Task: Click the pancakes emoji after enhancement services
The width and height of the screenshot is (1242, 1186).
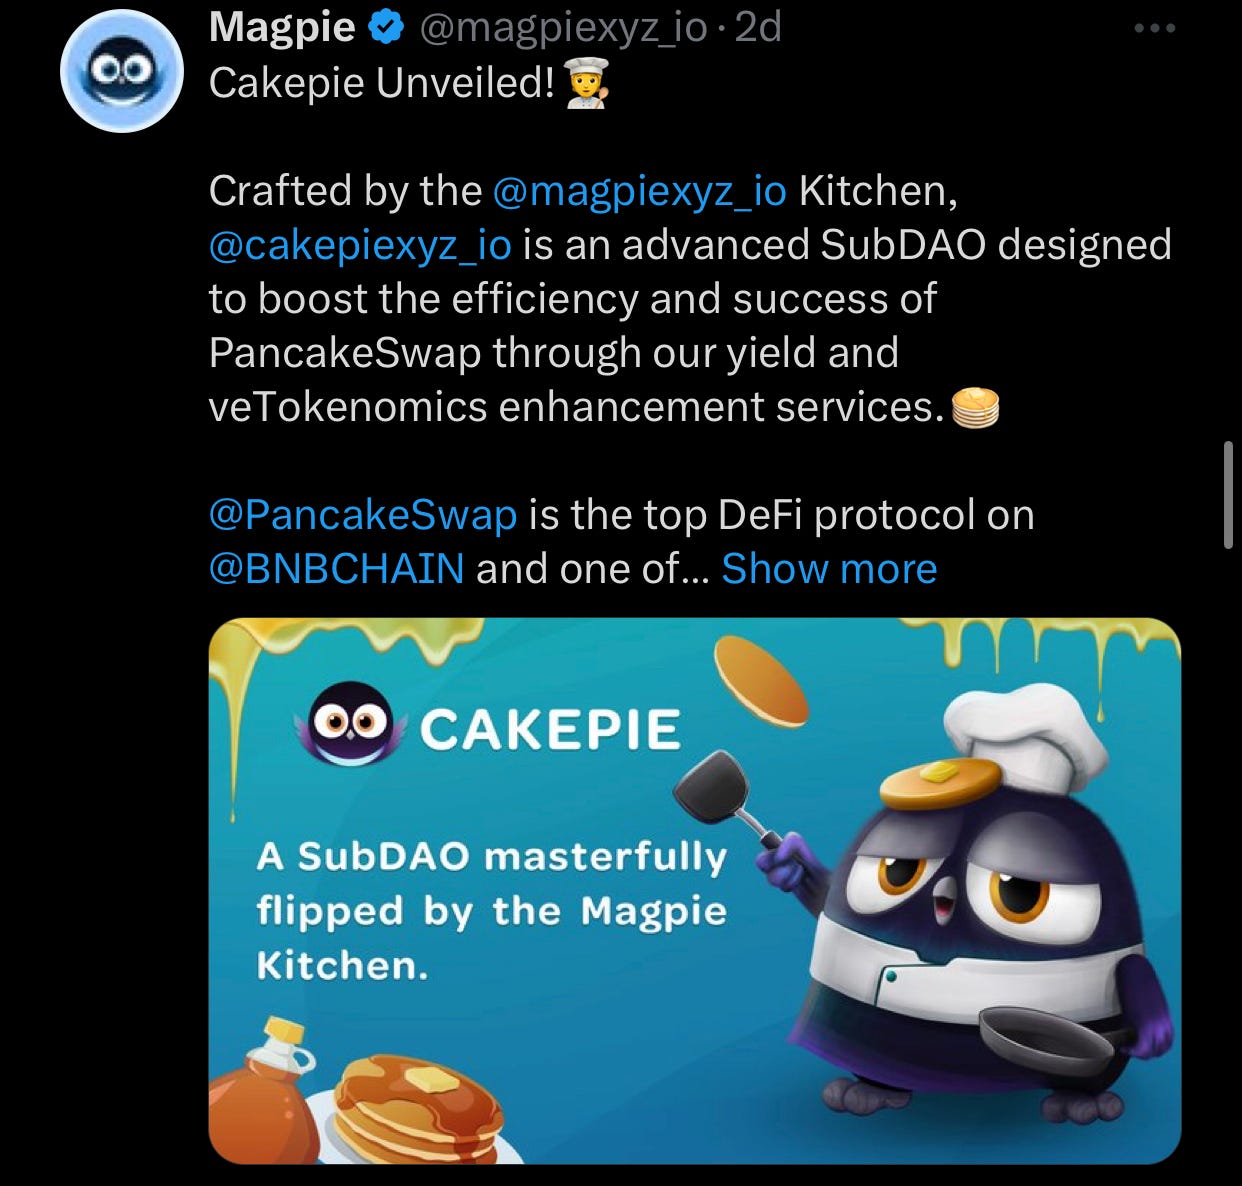Action: [x=975, y=407]
